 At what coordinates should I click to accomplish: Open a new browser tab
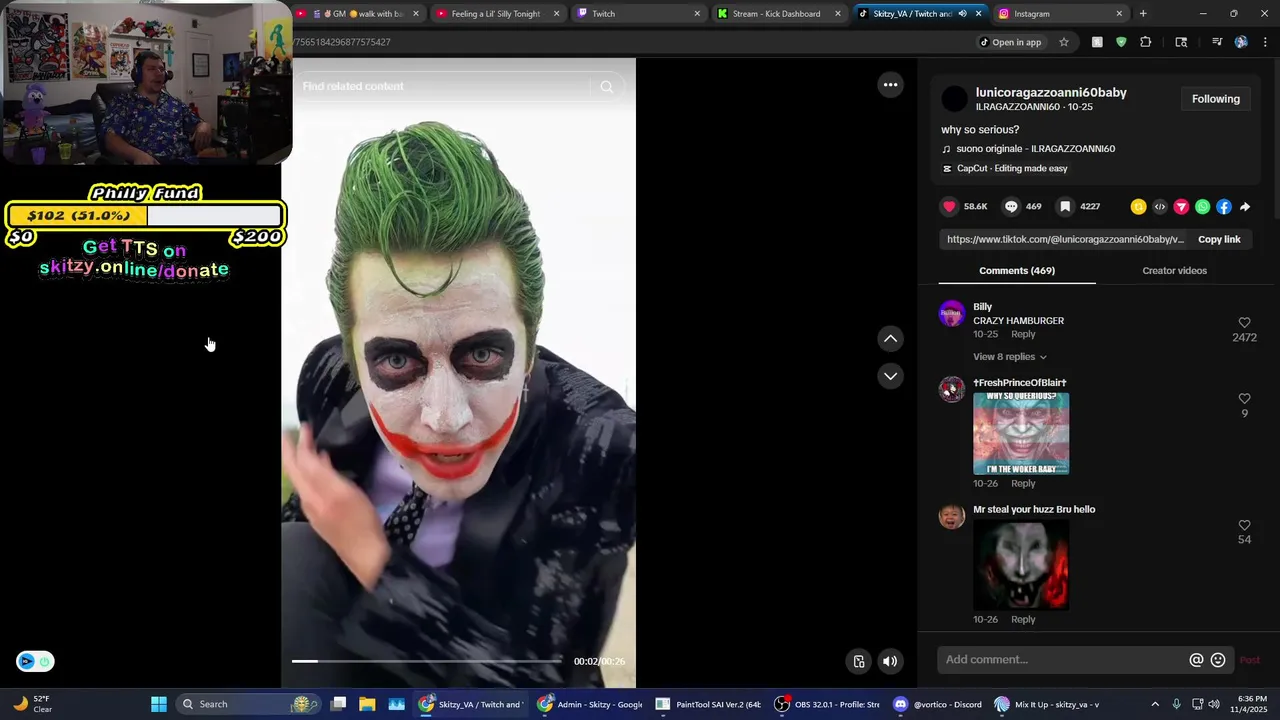[1143, 14]
